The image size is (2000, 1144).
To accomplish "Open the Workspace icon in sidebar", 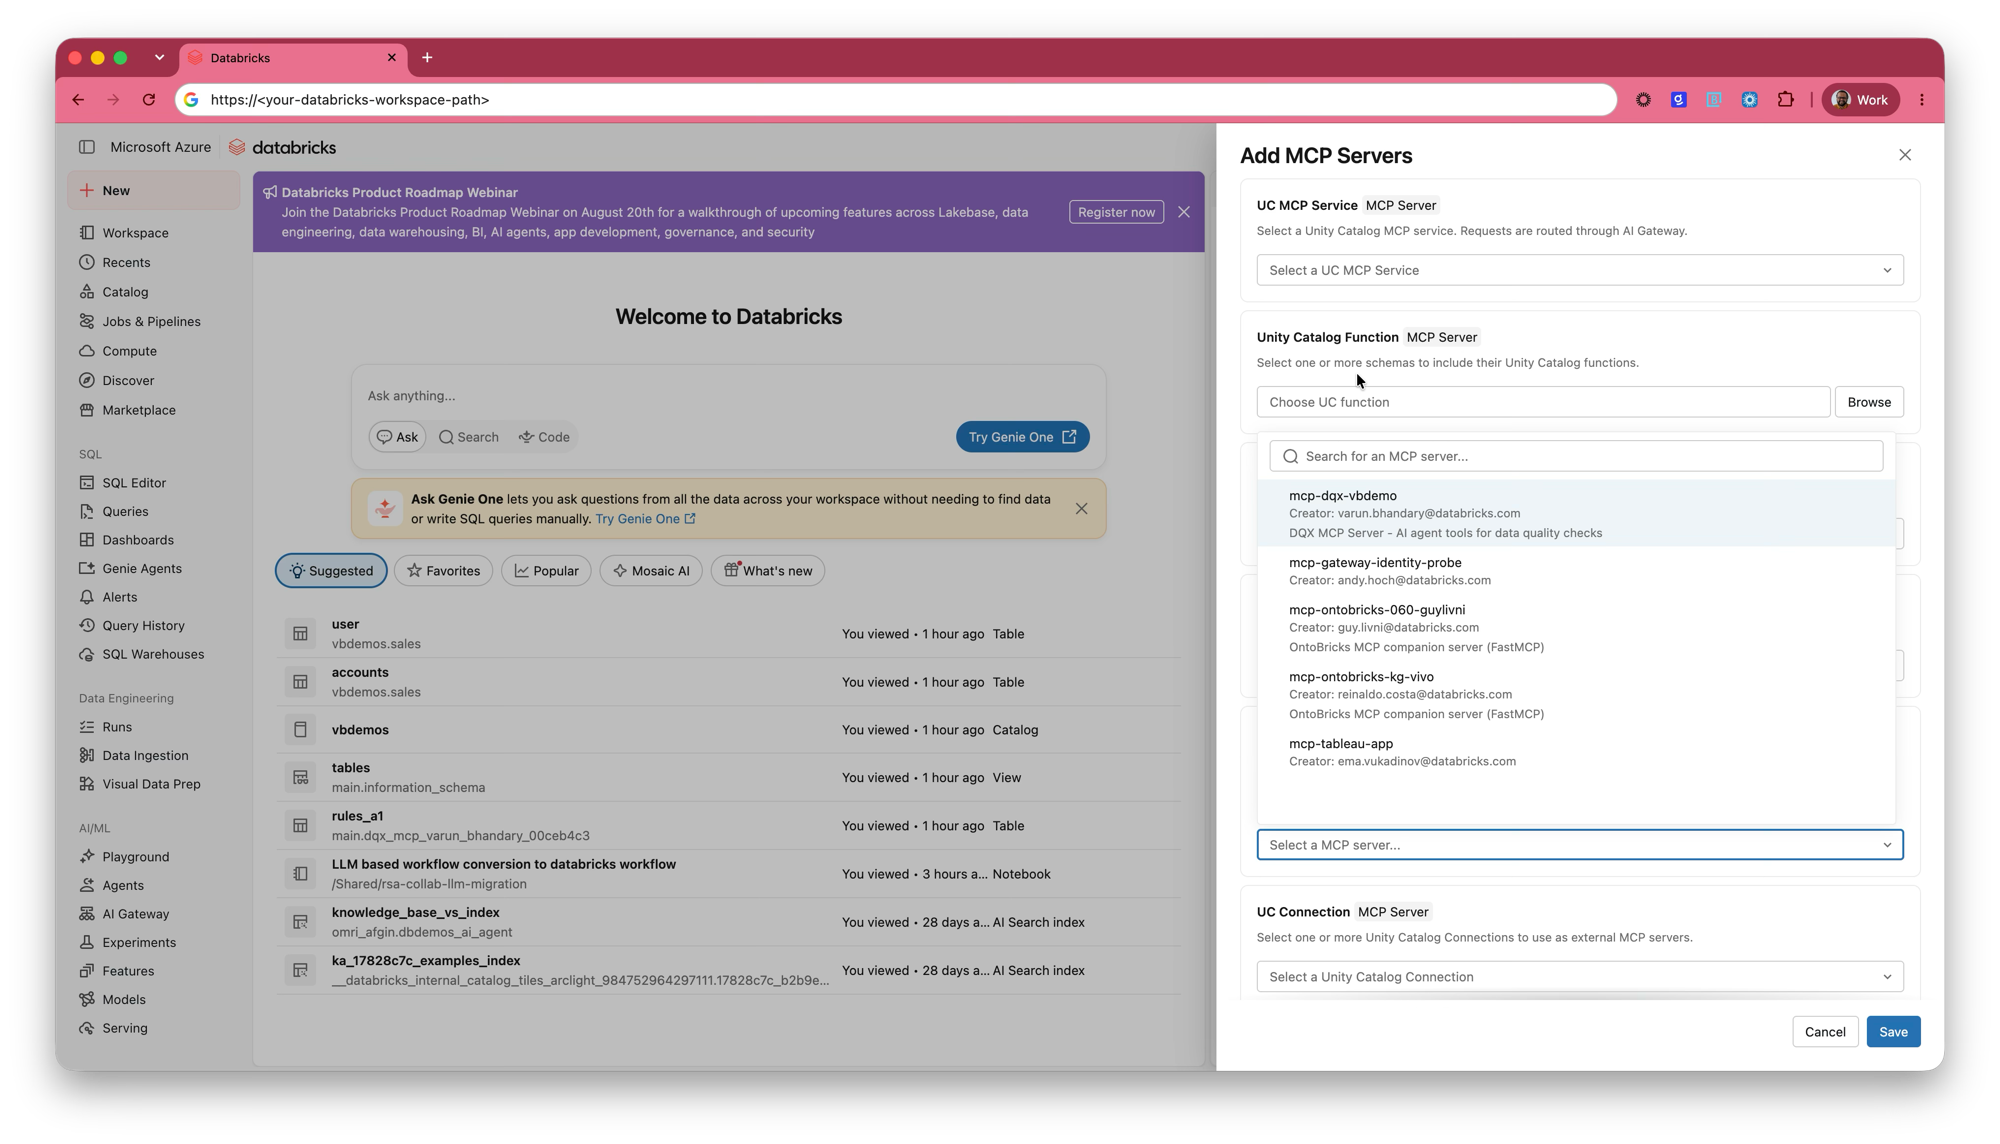I will (87, 233).
